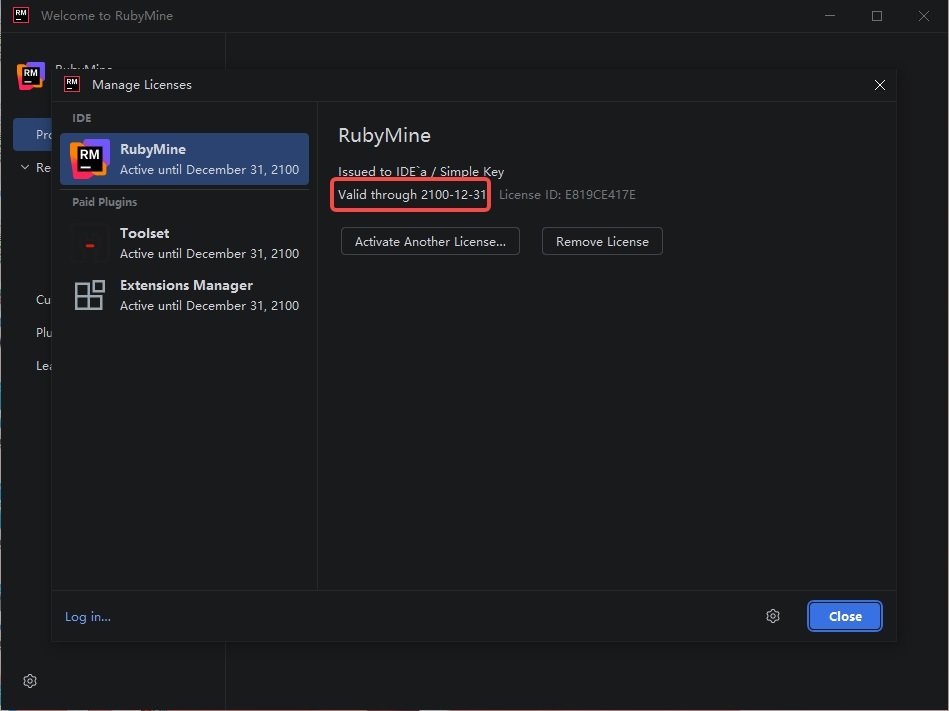Close the Welcome to RubyMine window
Viewport: 949px width, 711px height.
coord(923,16)
